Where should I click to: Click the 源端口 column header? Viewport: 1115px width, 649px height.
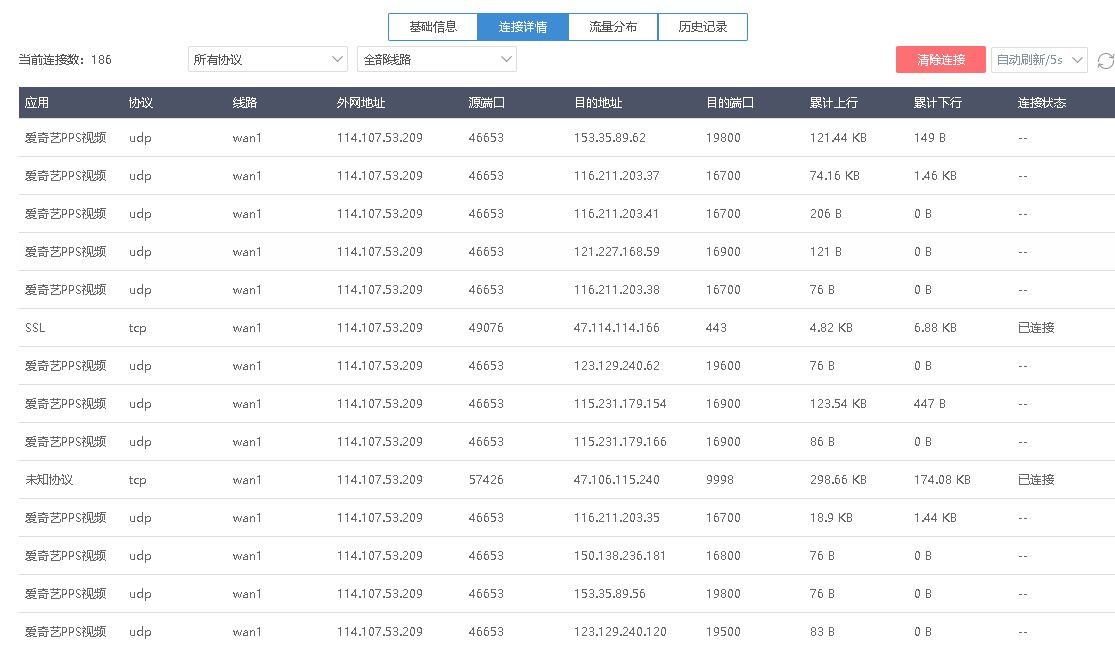pos(486,102)
